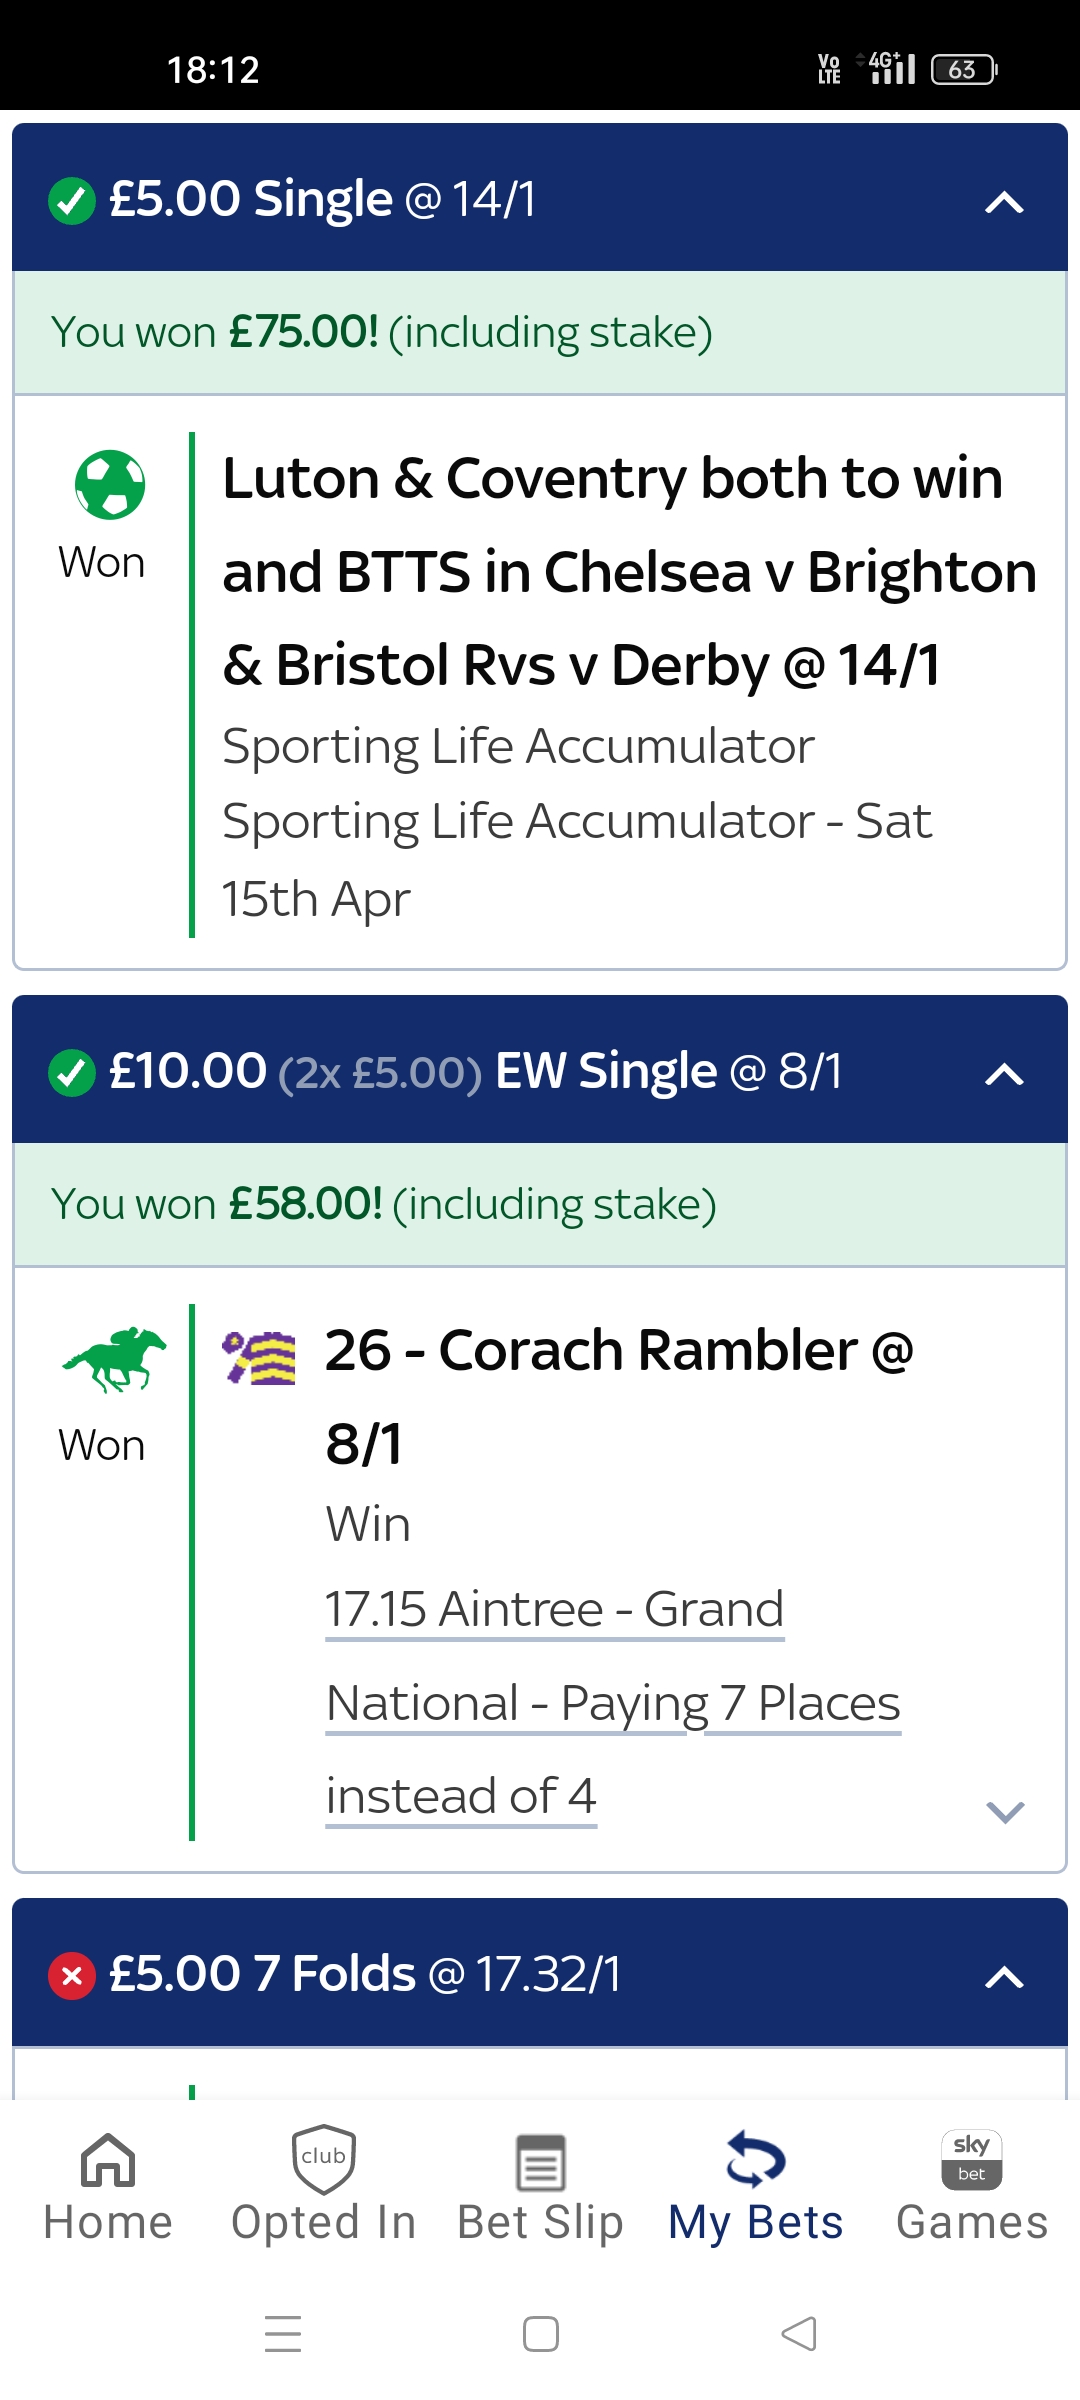Tap the Sky Bet Games icon
The height and width of the screenshot is (2400, 1080).
point(972,2160)
